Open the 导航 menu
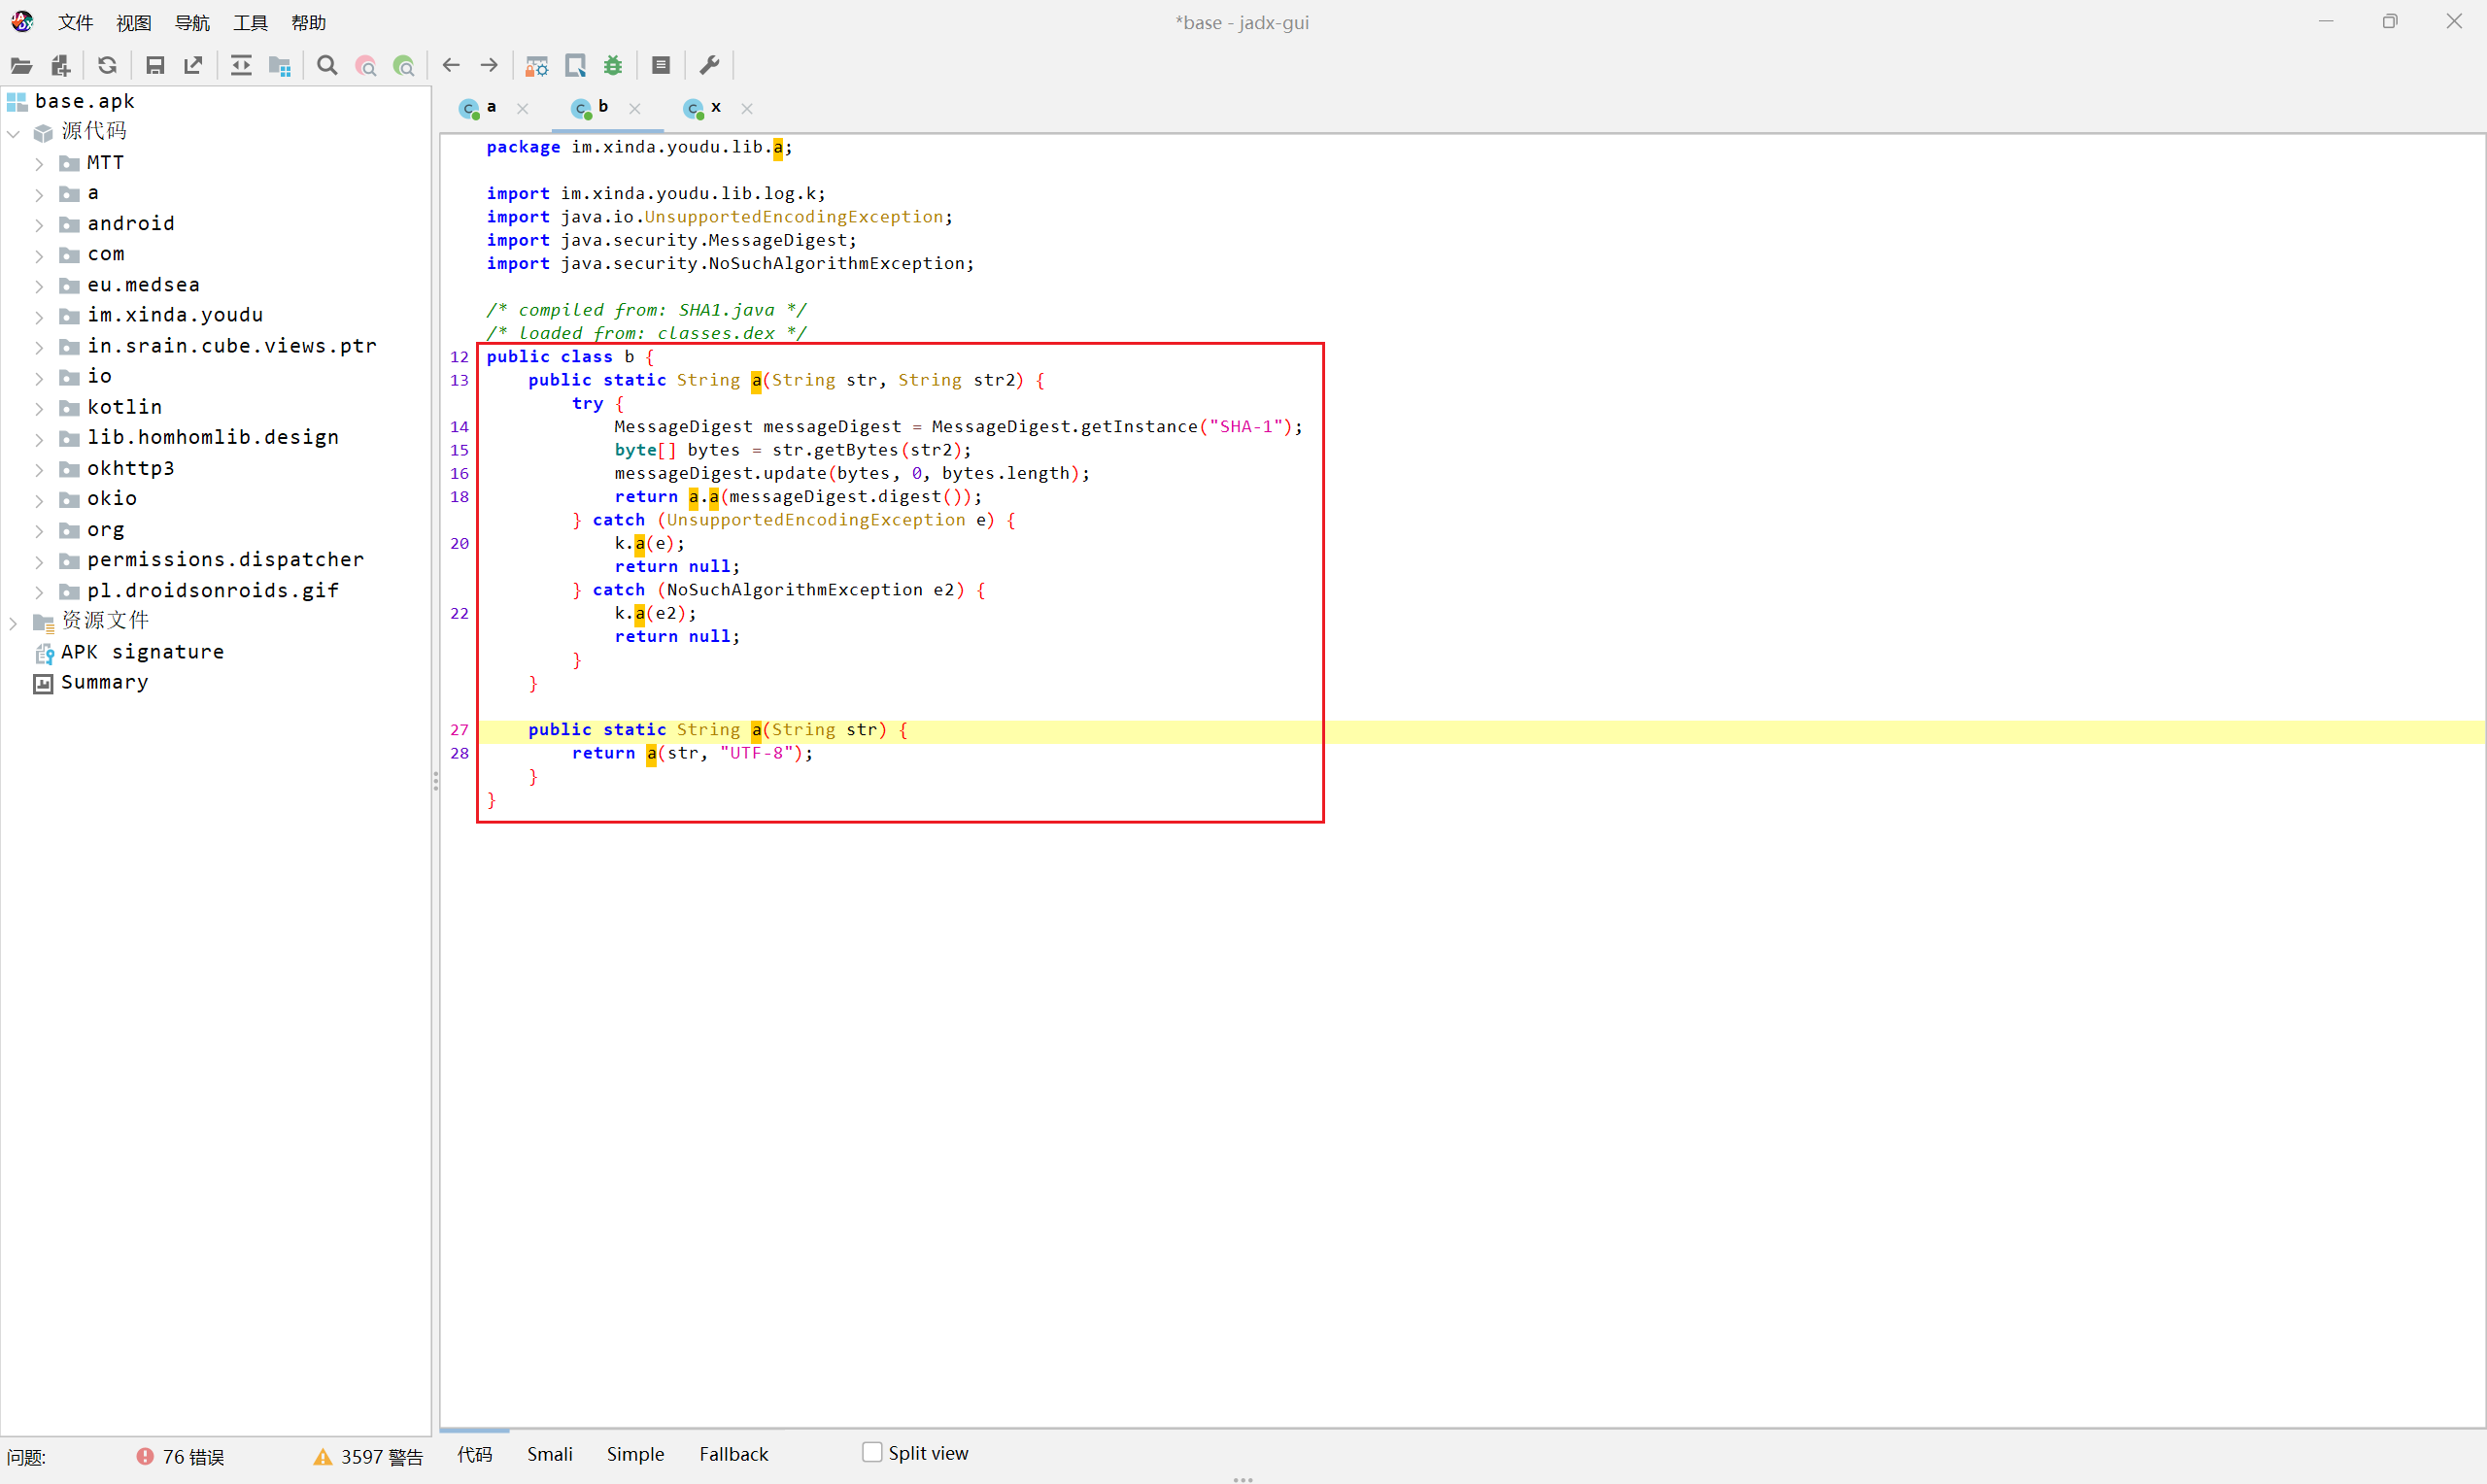 (x=192, y=22)
